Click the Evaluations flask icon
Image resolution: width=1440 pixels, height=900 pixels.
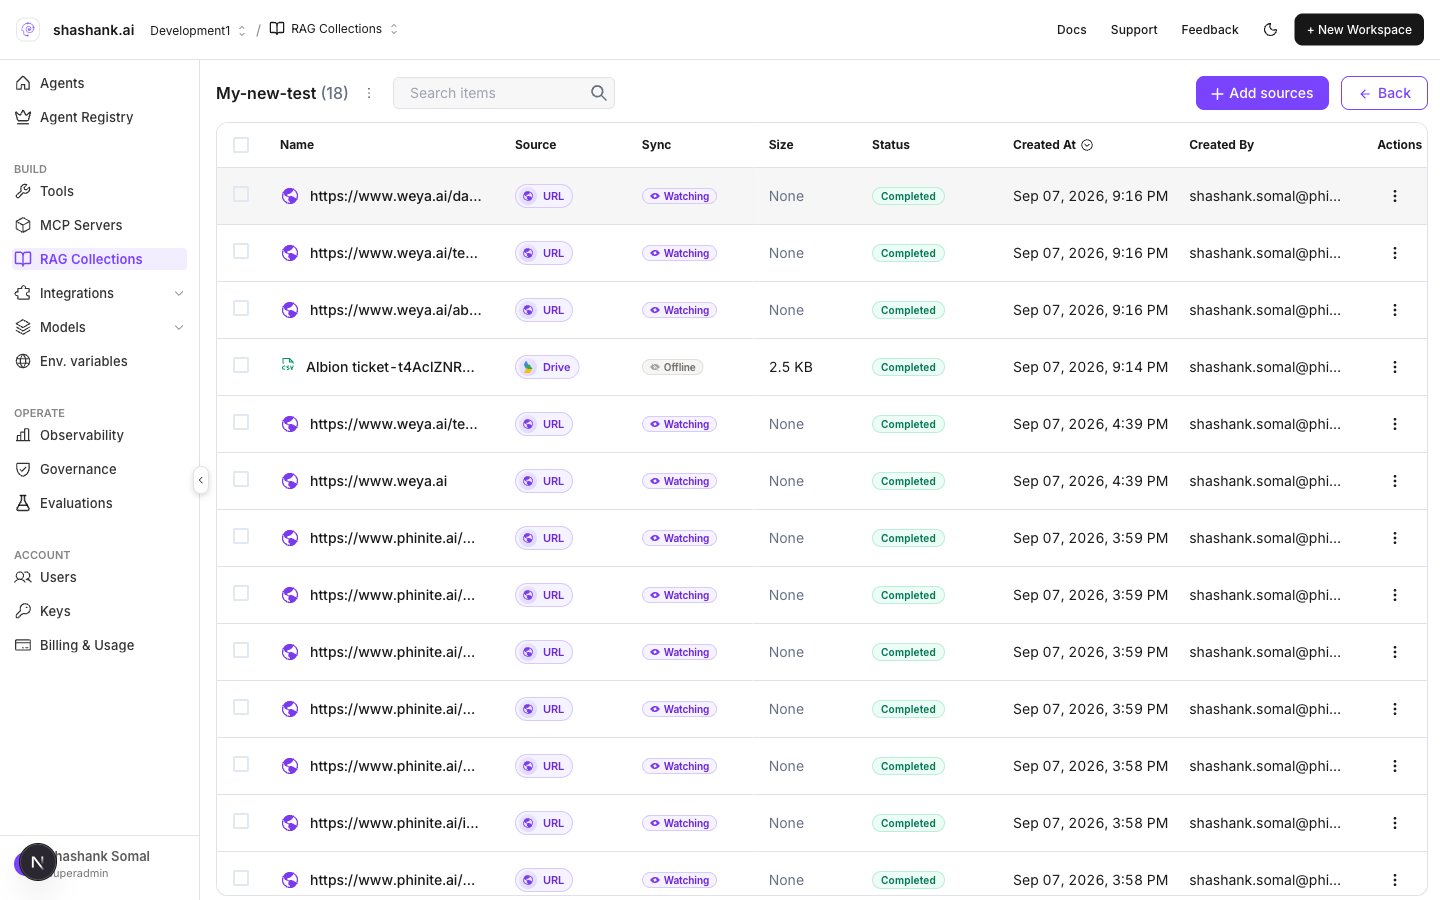point(23,503)
